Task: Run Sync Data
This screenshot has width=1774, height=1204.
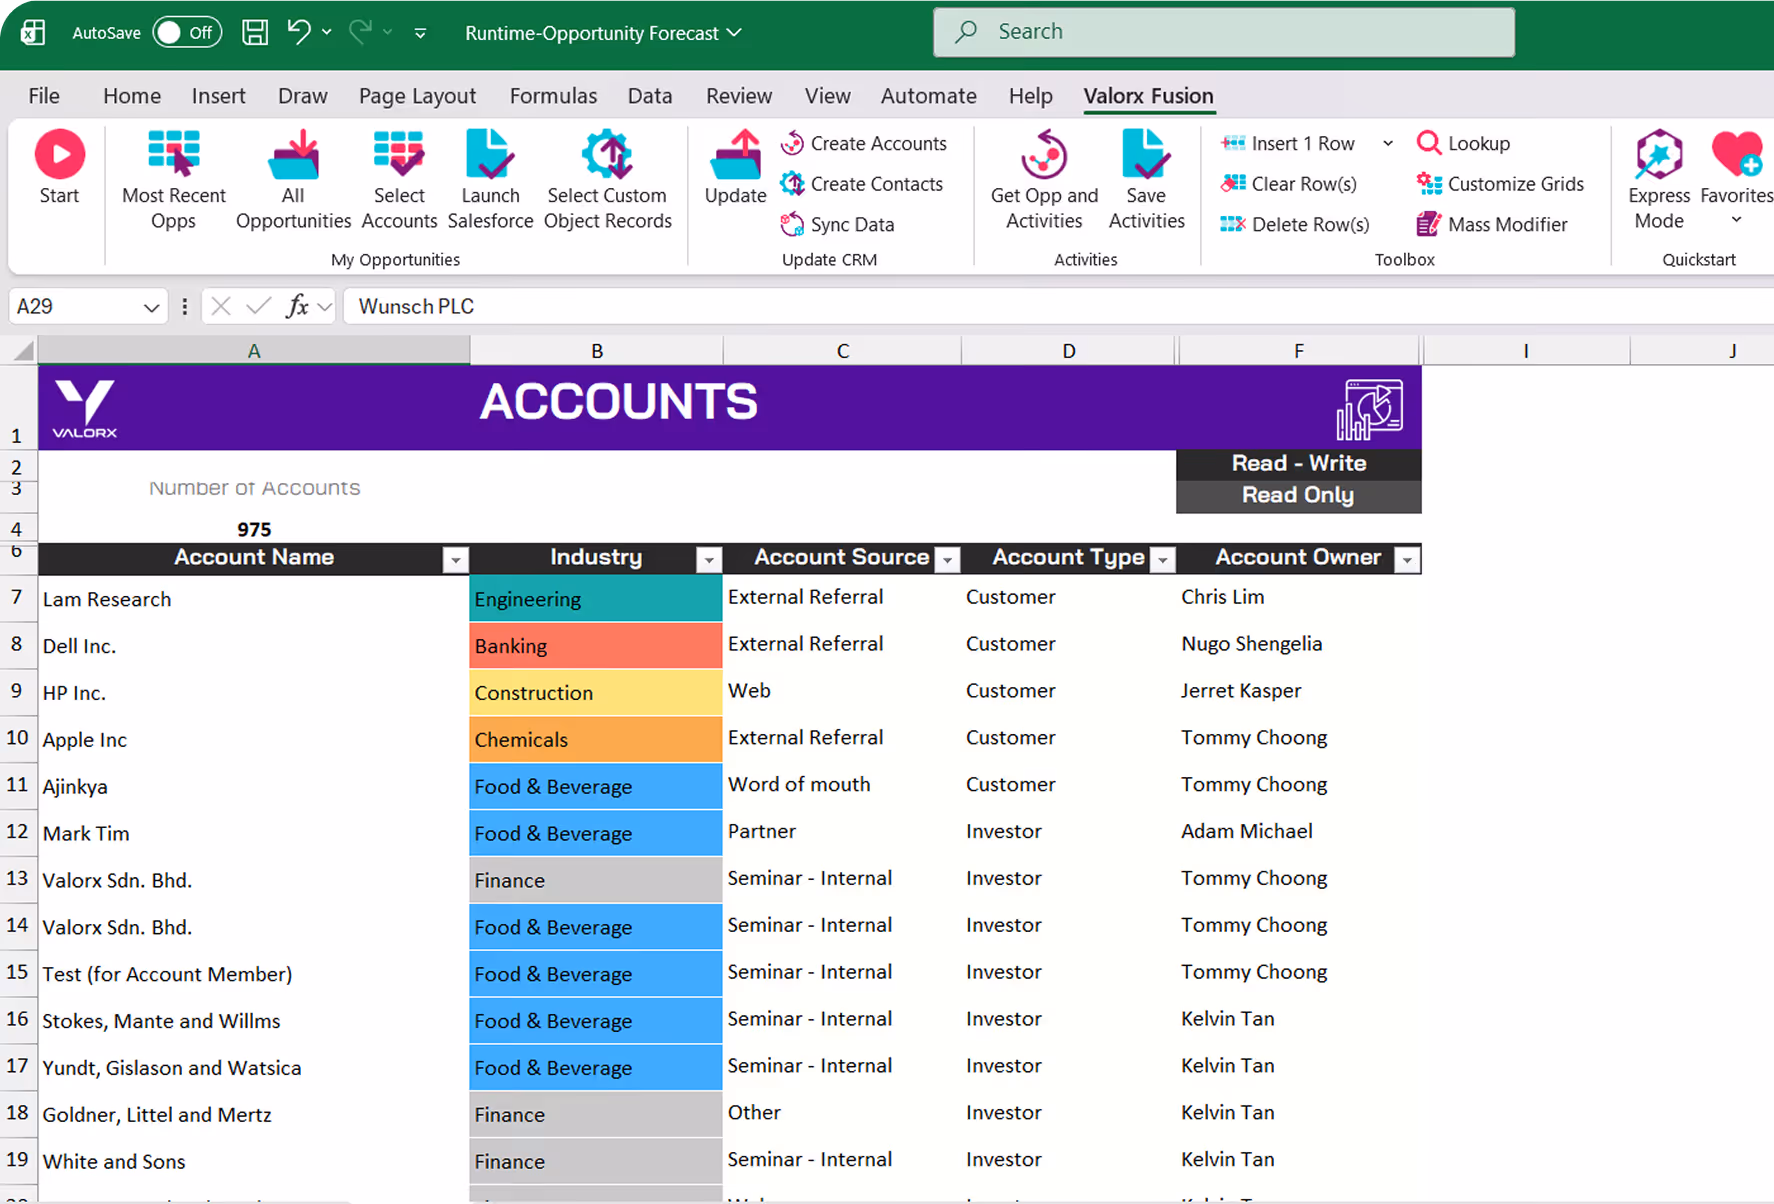Action: (837, 224)
